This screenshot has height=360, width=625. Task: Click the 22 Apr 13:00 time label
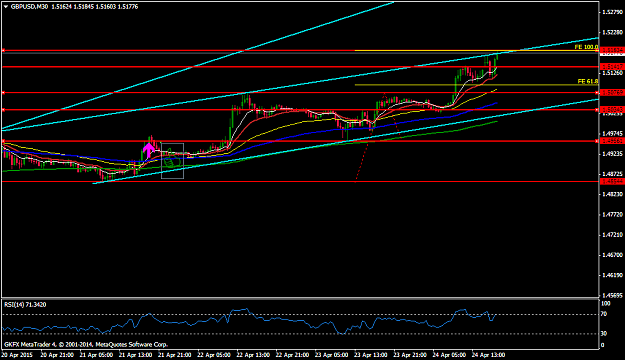click(253, 355)
